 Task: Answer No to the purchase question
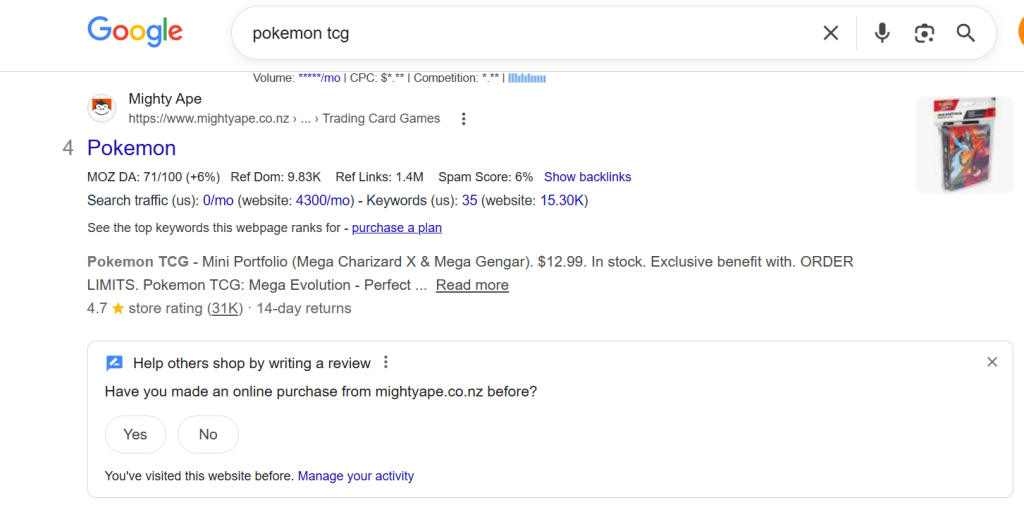point(208,434)
